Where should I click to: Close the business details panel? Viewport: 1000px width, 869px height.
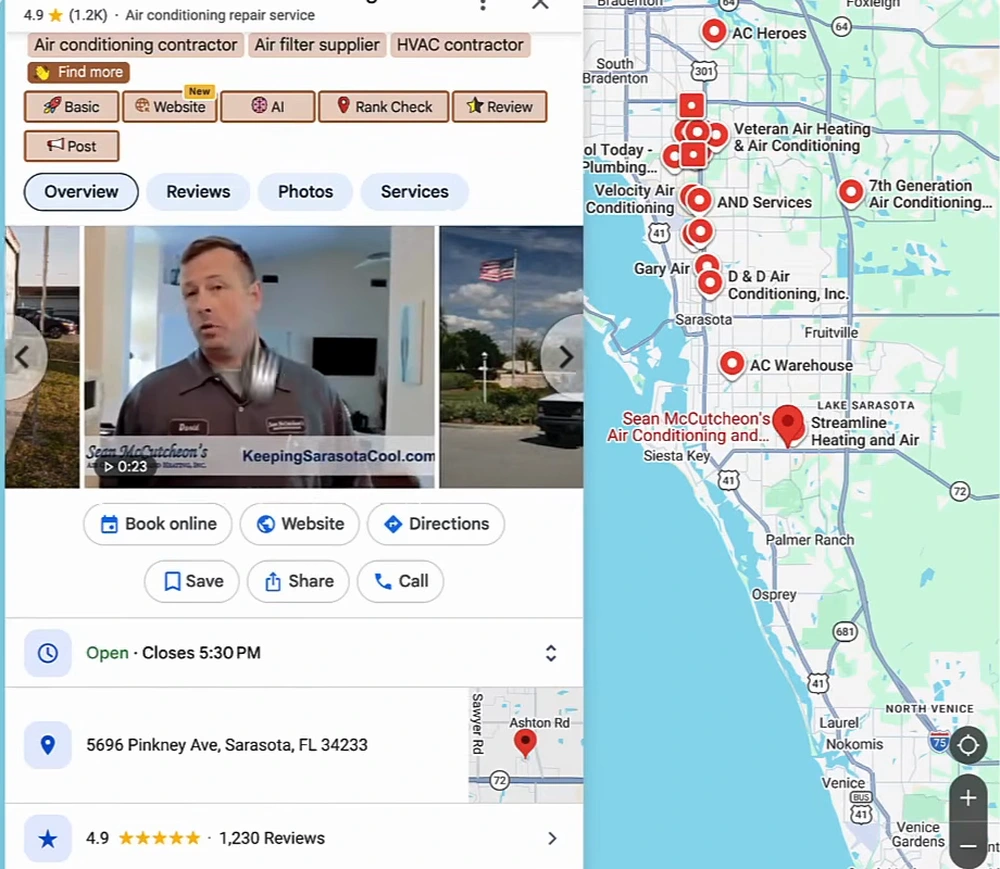[x=540, y=4]
